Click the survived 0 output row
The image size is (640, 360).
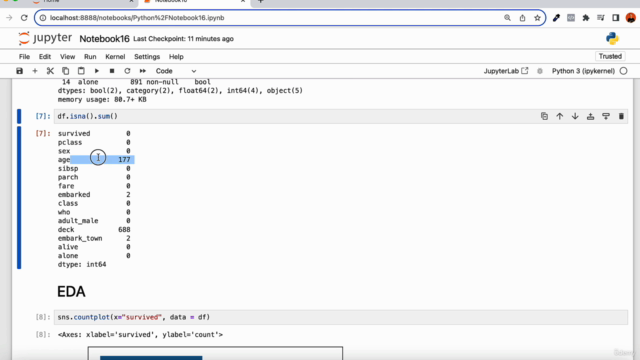(94, 133)
